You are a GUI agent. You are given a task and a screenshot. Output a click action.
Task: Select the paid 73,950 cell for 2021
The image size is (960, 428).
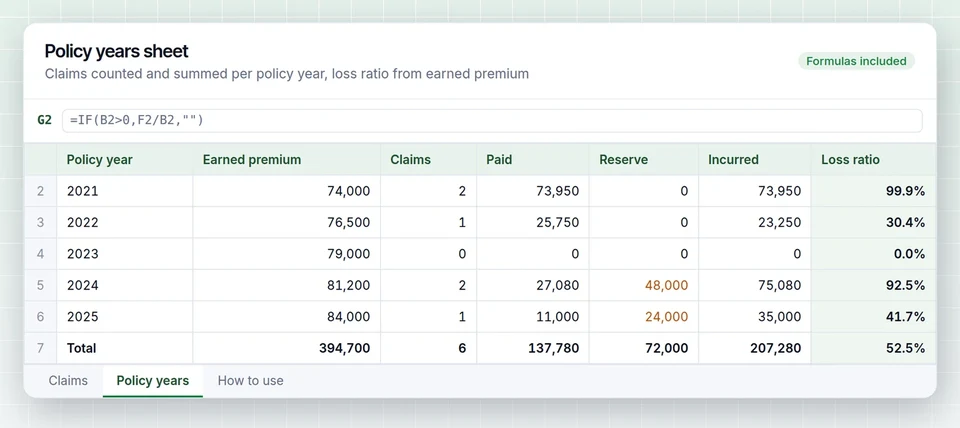click(533, 191)
